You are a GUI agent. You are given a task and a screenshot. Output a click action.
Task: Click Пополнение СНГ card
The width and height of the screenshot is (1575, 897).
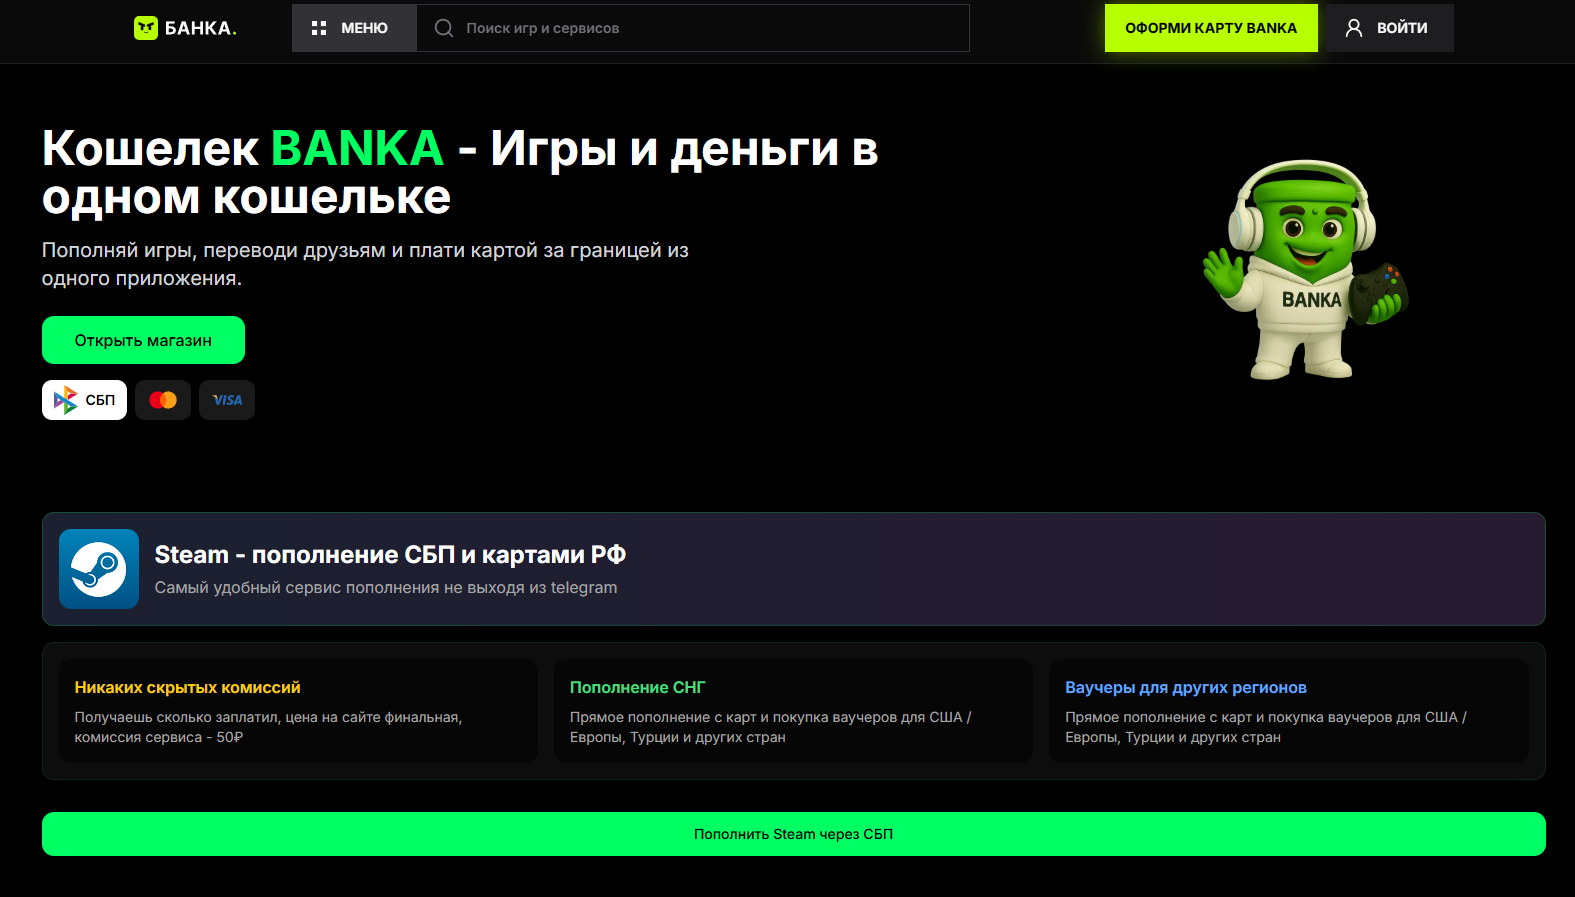(793, 711)
